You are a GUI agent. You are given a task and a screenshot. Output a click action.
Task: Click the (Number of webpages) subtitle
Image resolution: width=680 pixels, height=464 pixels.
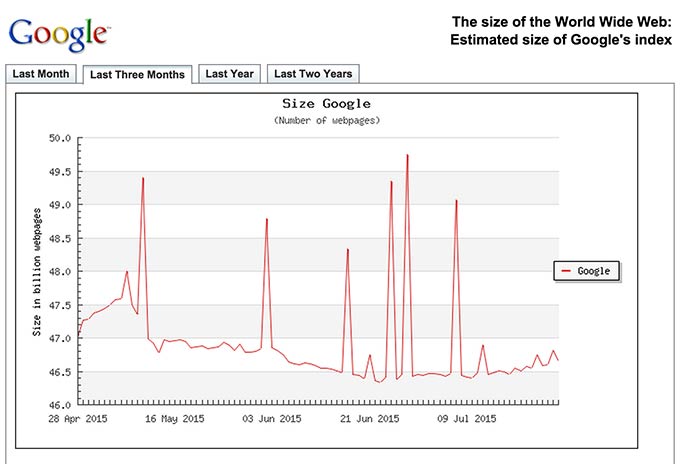pyautogui.click(x=327, y=121)
